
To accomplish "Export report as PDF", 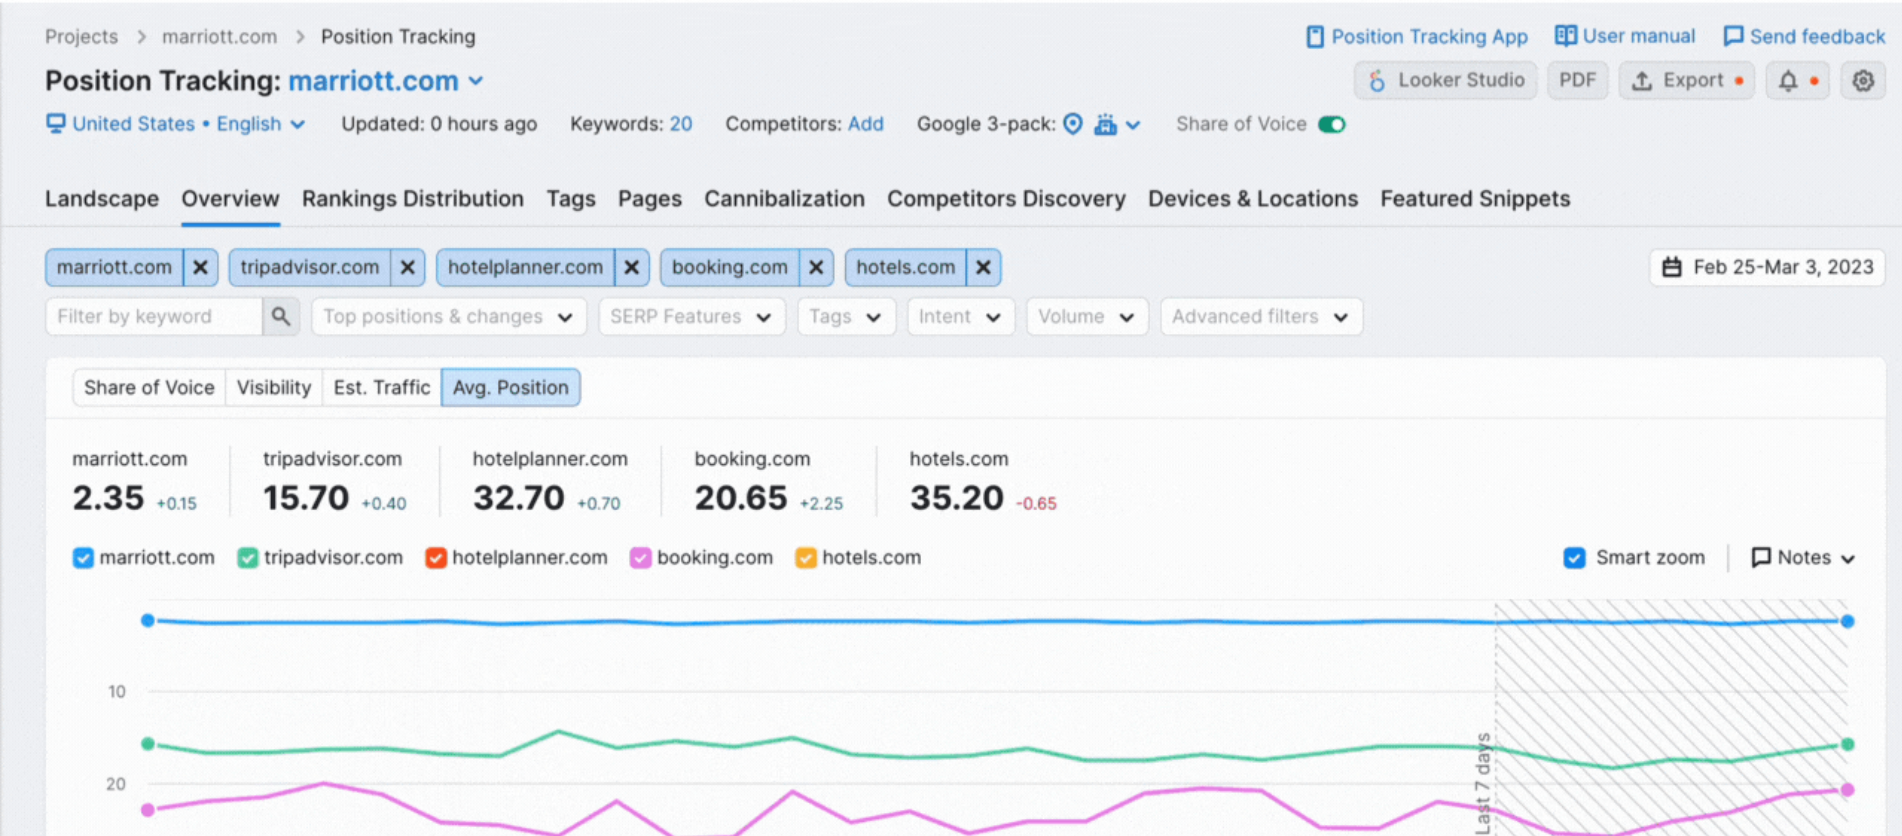I will (1577, 81).
